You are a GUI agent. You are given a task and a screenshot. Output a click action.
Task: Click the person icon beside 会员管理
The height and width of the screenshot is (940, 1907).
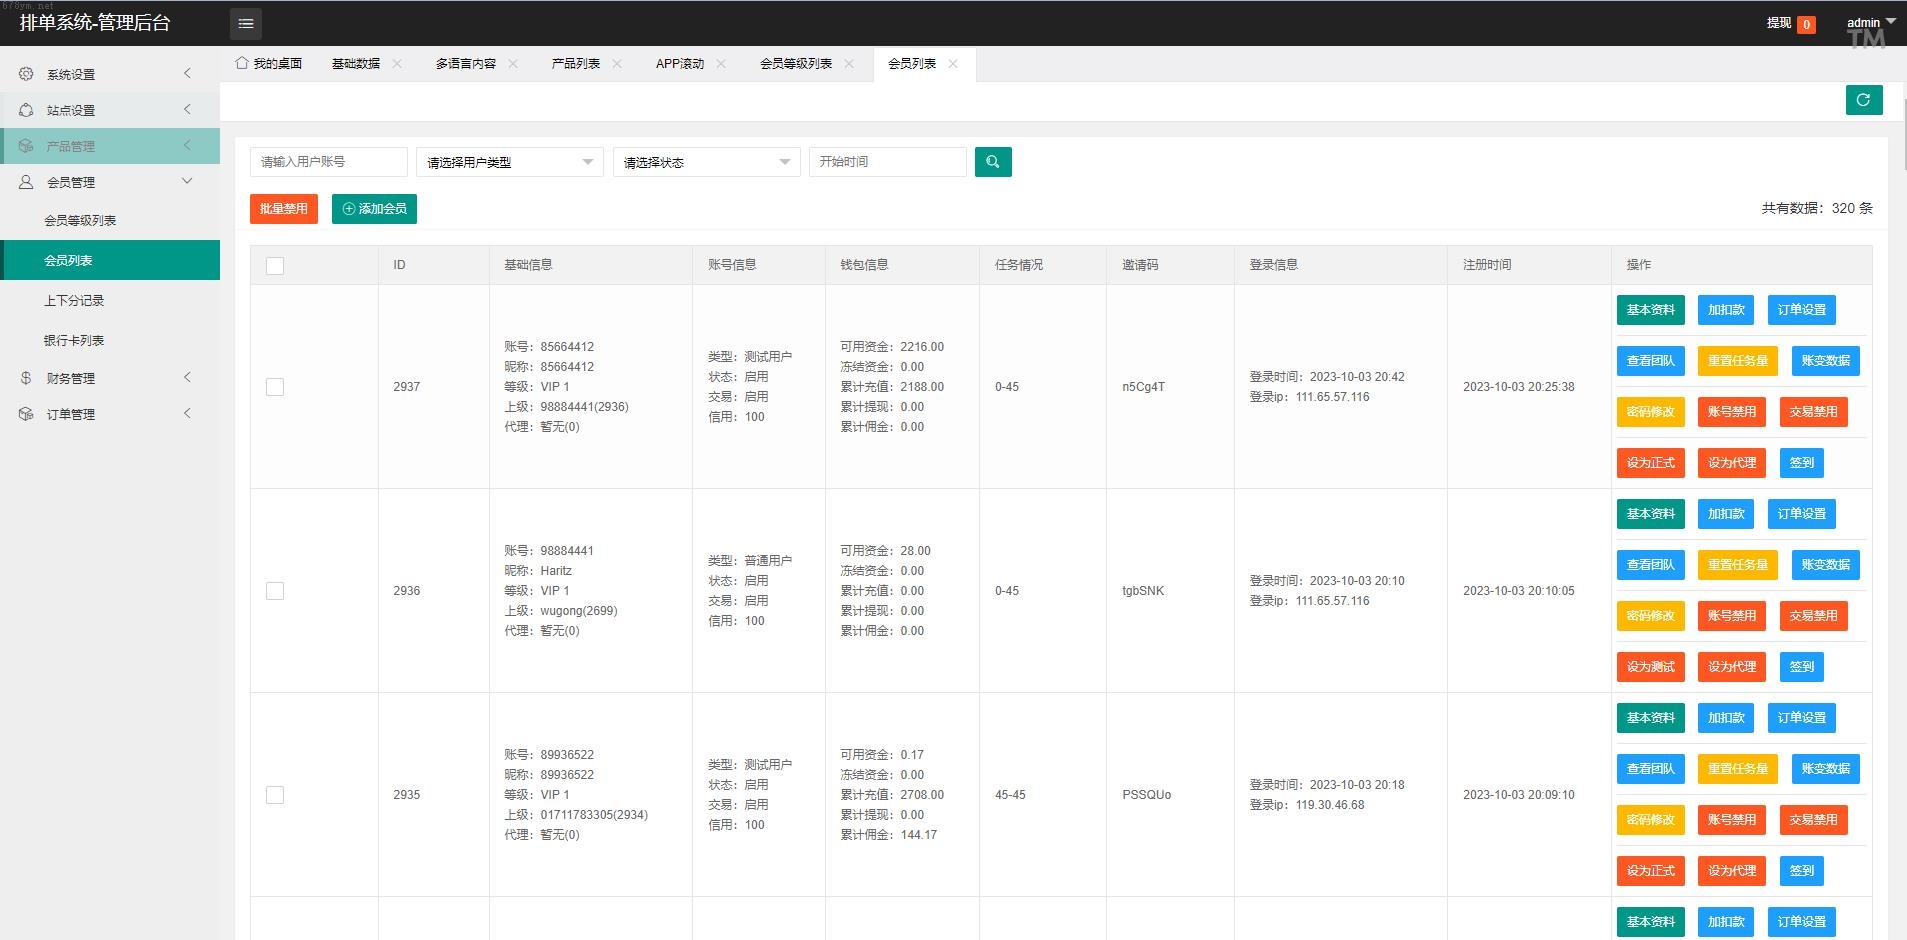[26, 182]
